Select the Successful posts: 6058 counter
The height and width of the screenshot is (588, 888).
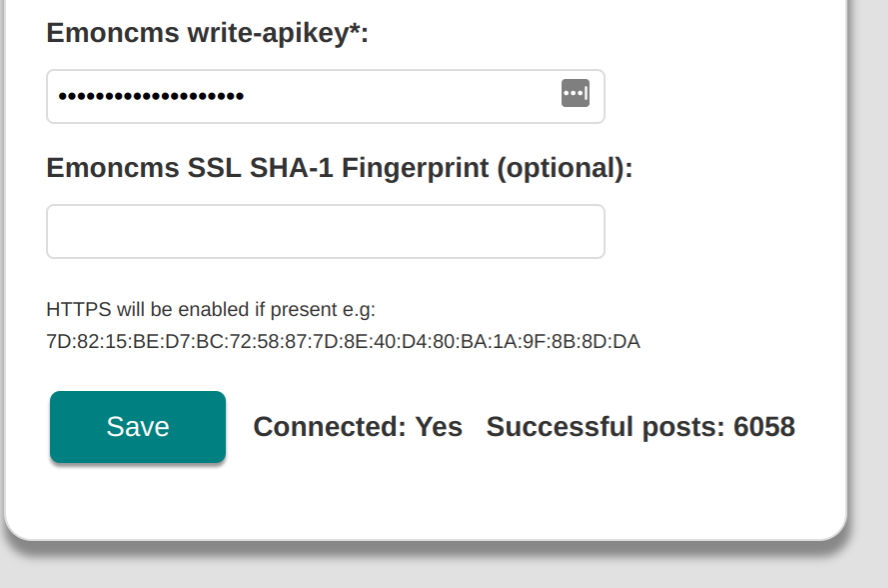tap(639, 427)
